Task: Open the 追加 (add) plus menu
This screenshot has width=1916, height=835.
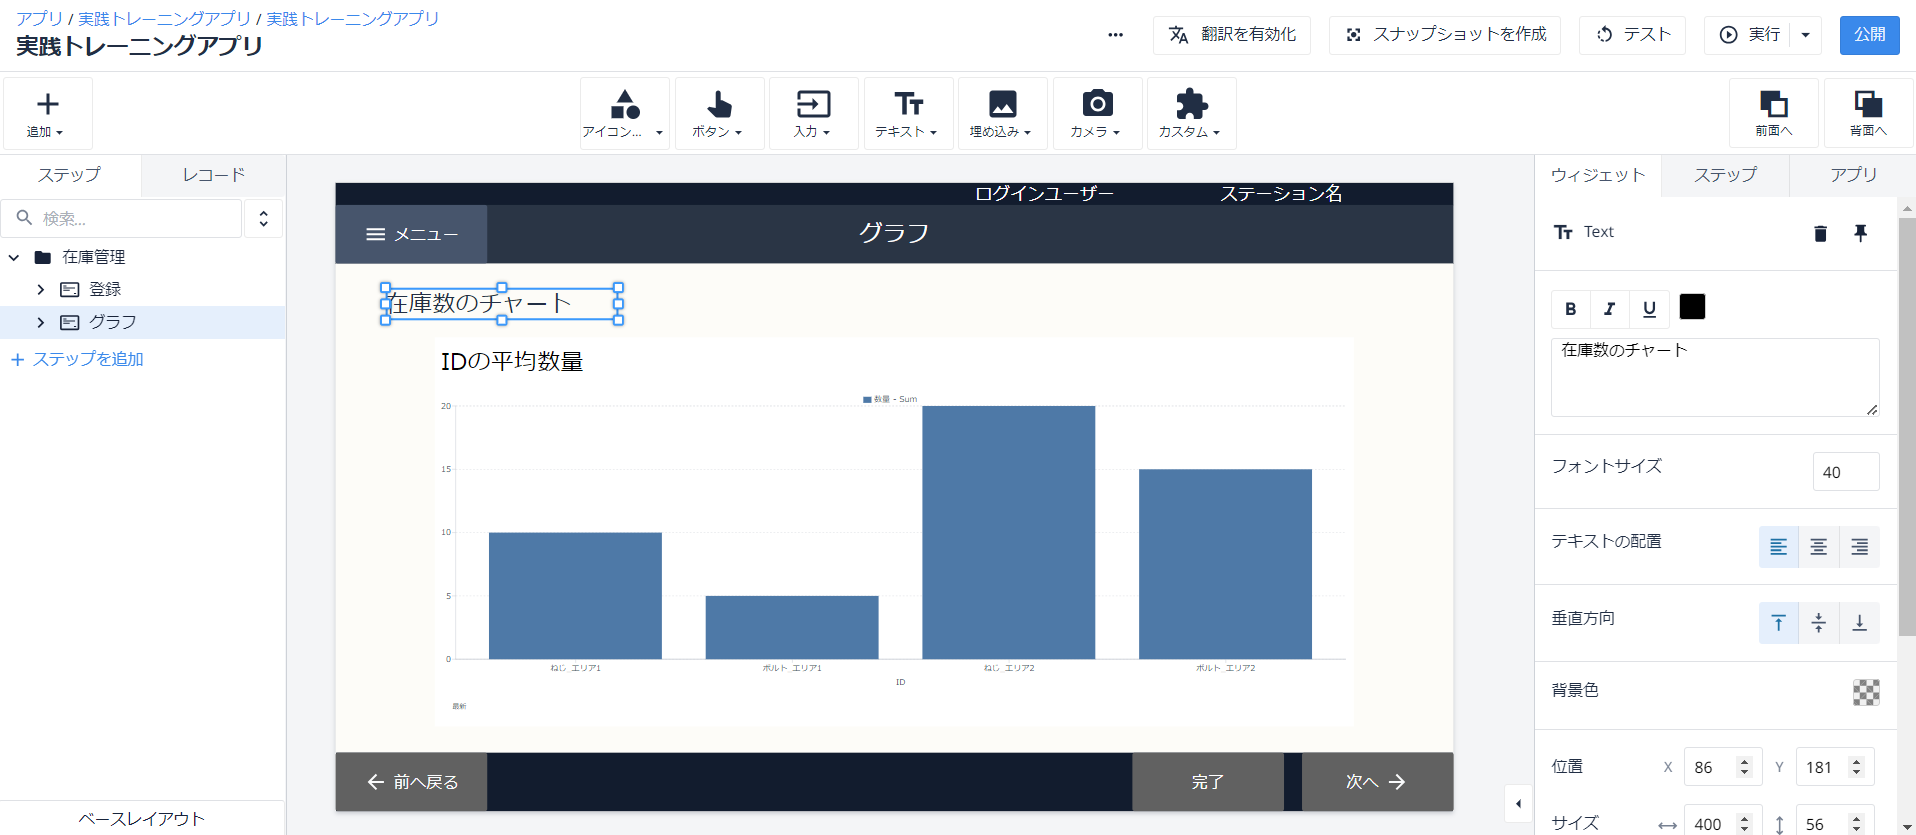Action: [x=47, y=114]
